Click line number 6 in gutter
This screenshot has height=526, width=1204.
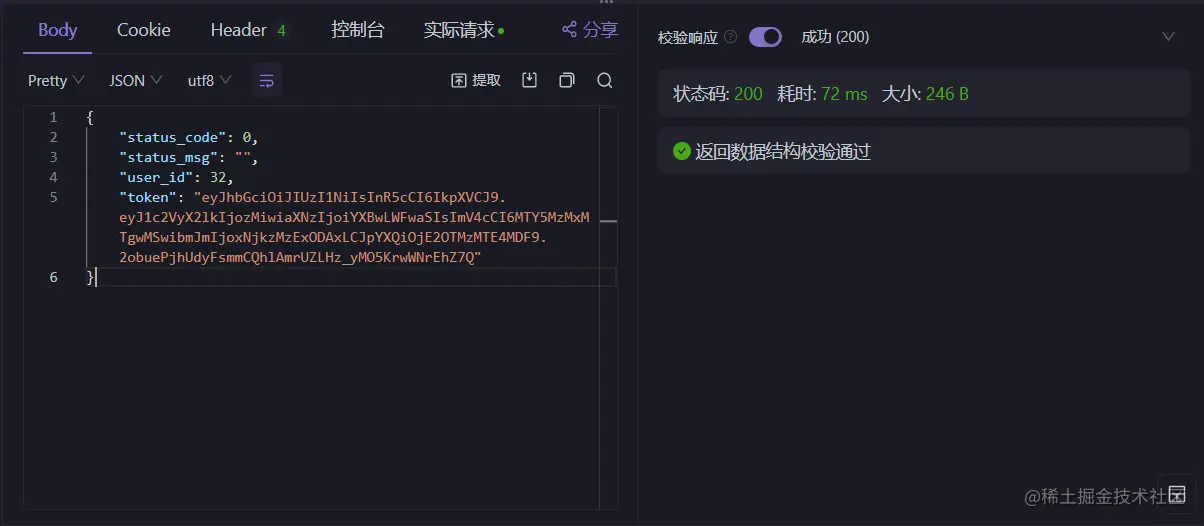click(54, 277)
